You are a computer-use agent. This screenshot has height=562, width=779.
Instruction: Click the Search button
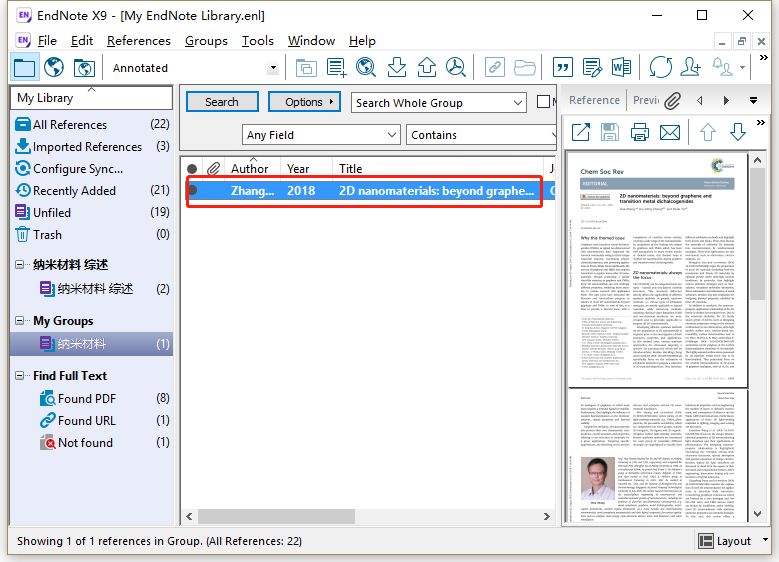pyautogui.click(x=222, y=102)
